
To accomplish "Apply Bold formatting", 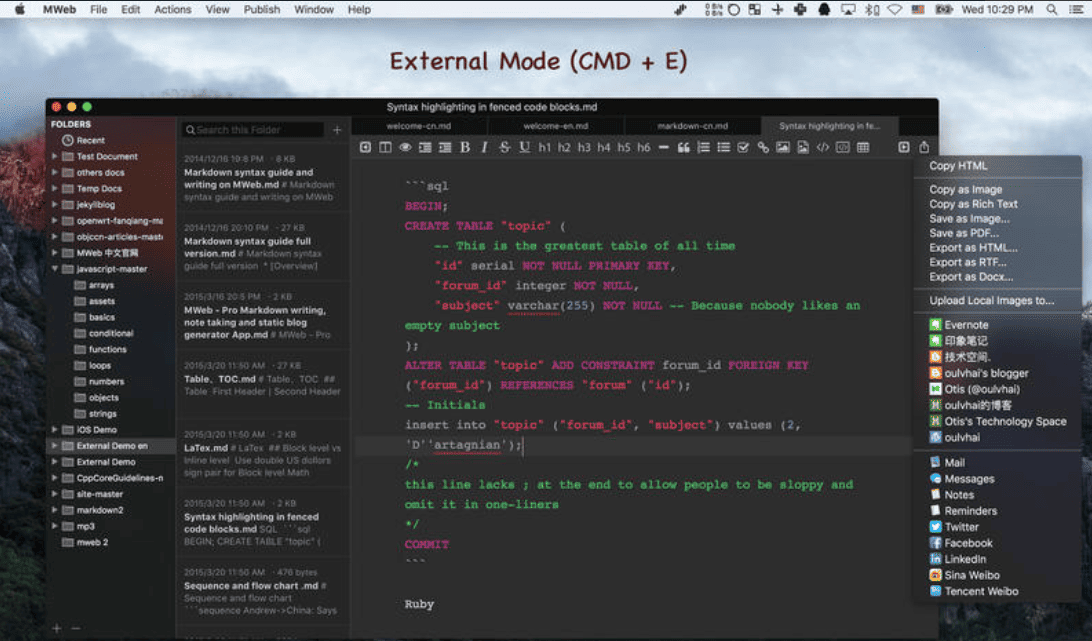I will click(465, 147).
